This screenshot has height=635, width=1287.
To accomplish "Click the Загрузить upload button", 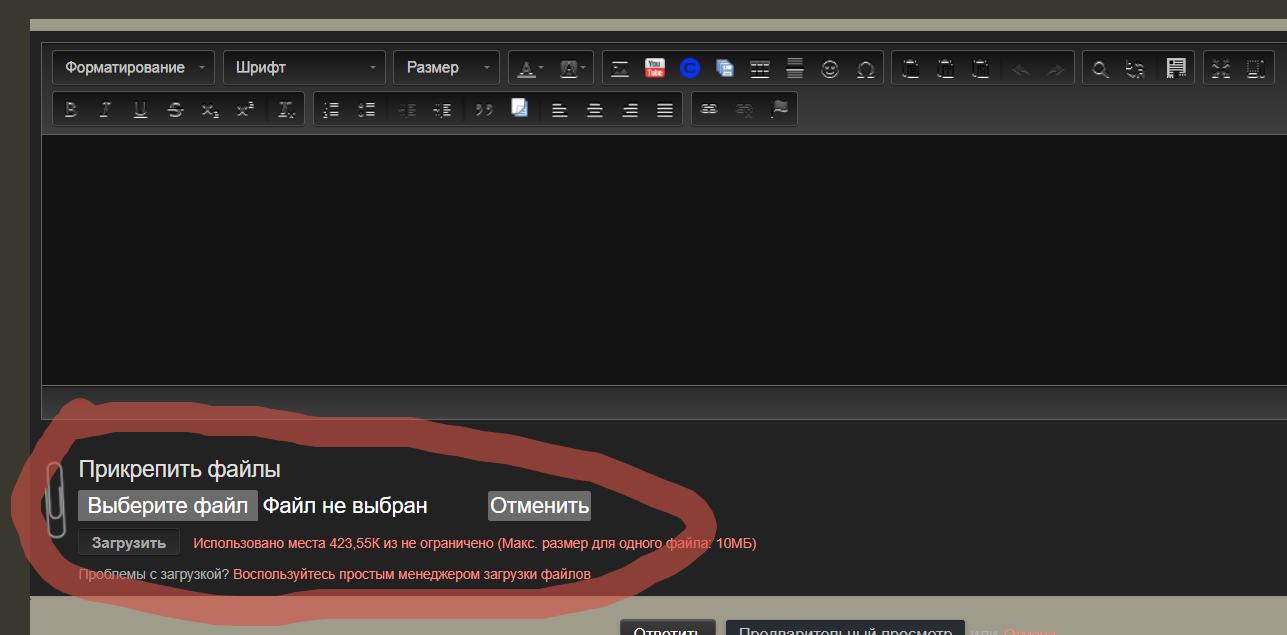I will [x=129, y=543].
